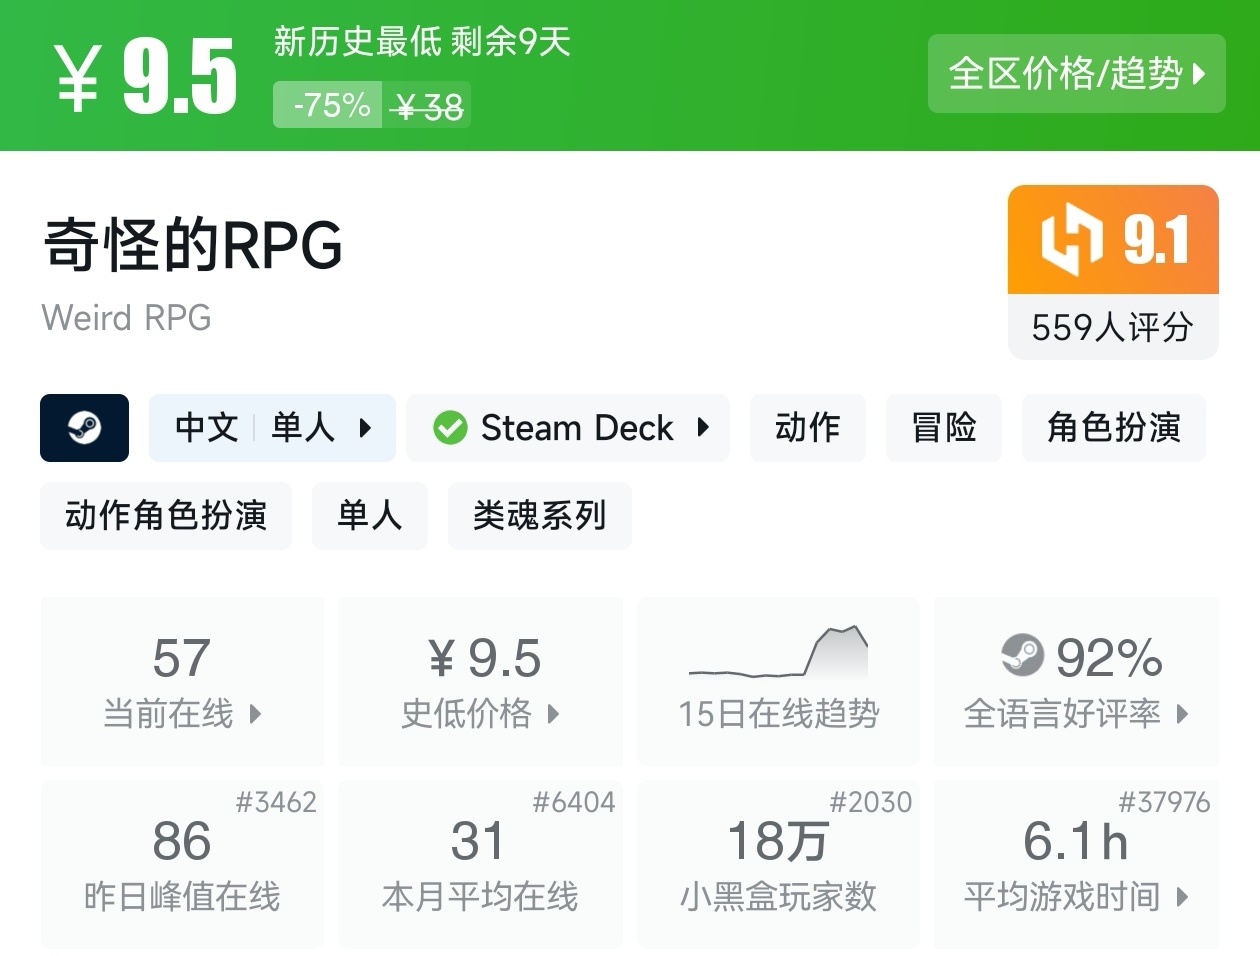Click the Steam platform icon
The image size is (1260, 956).
pyautogui.click(x=84, y=428)
